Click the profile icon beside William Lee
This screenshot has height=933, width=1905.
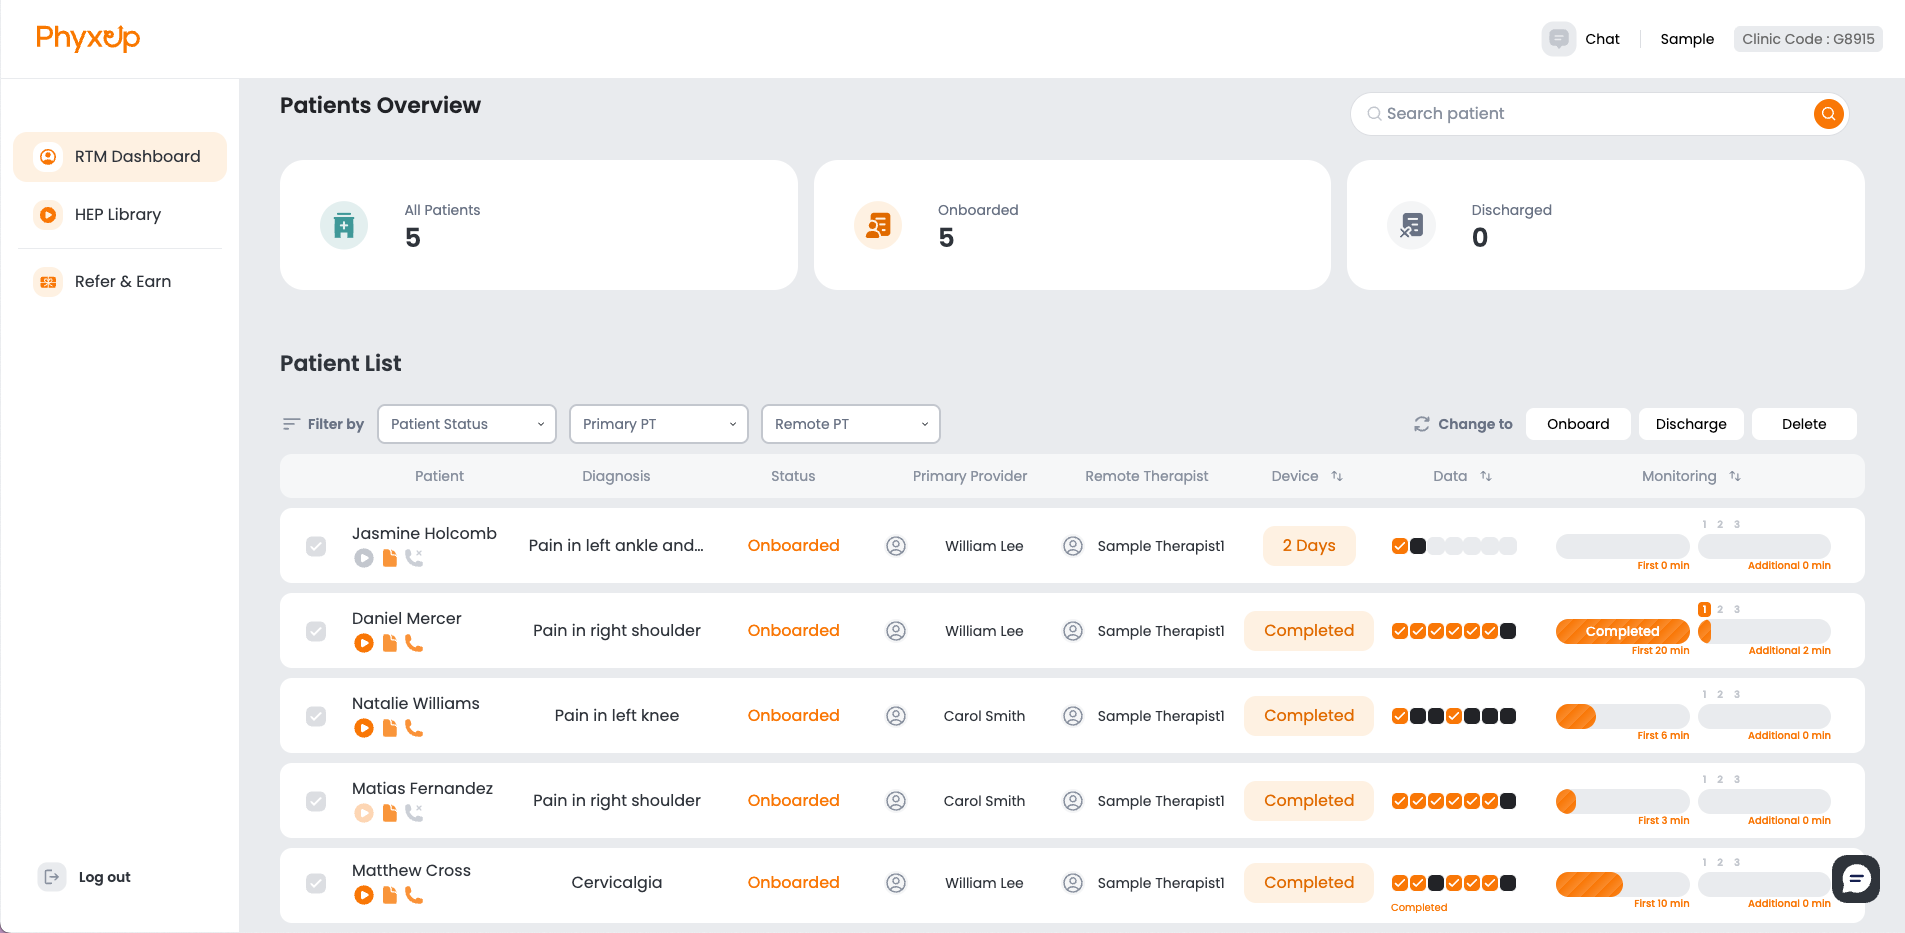click(895, 546)
